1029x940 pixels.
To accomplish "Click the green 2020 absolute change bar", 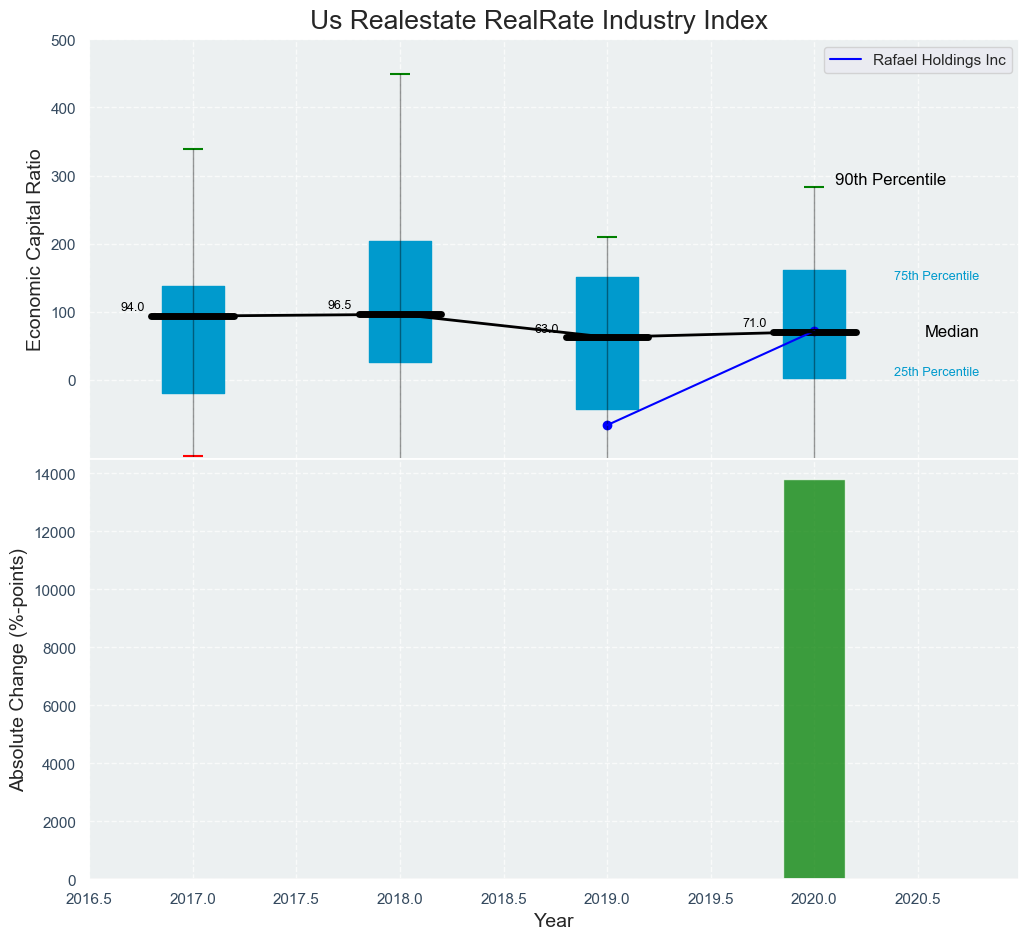I will pyautogui.click(x=814, y=680).
